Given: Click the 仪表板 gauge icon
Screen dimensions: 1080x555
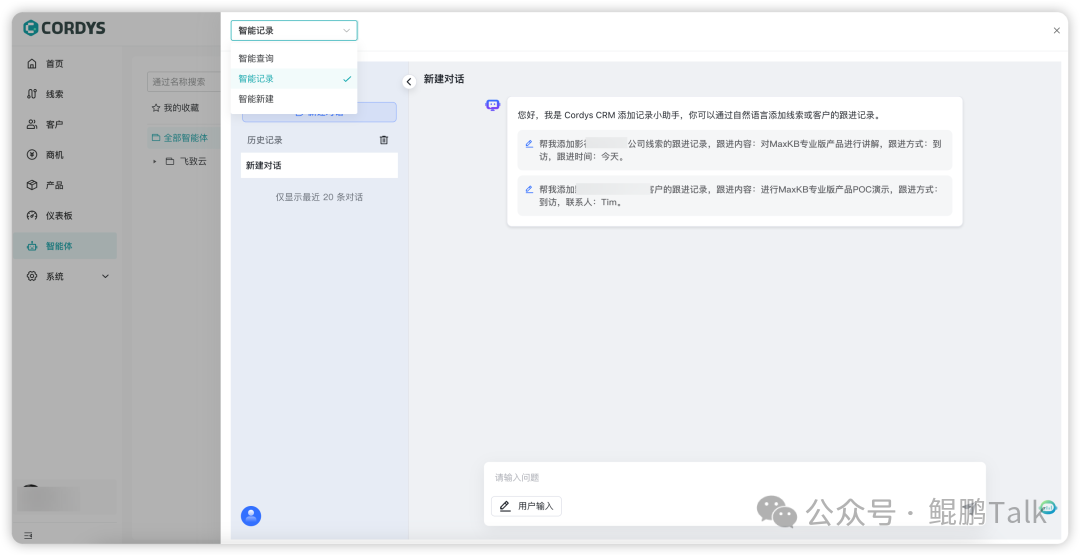Looking at the screenshot, I should pyautogui.click(x=32, y=216).
